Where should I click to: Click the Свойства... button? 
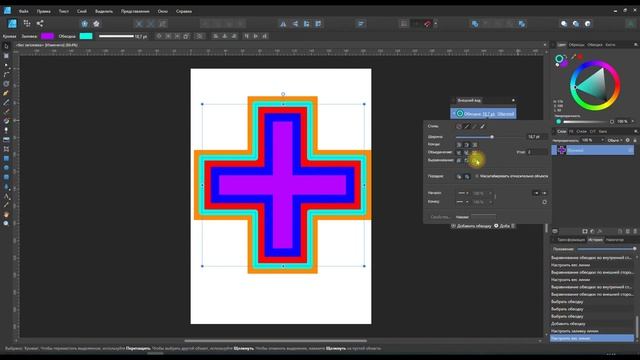pyautogui.click(x=440, y=217)
